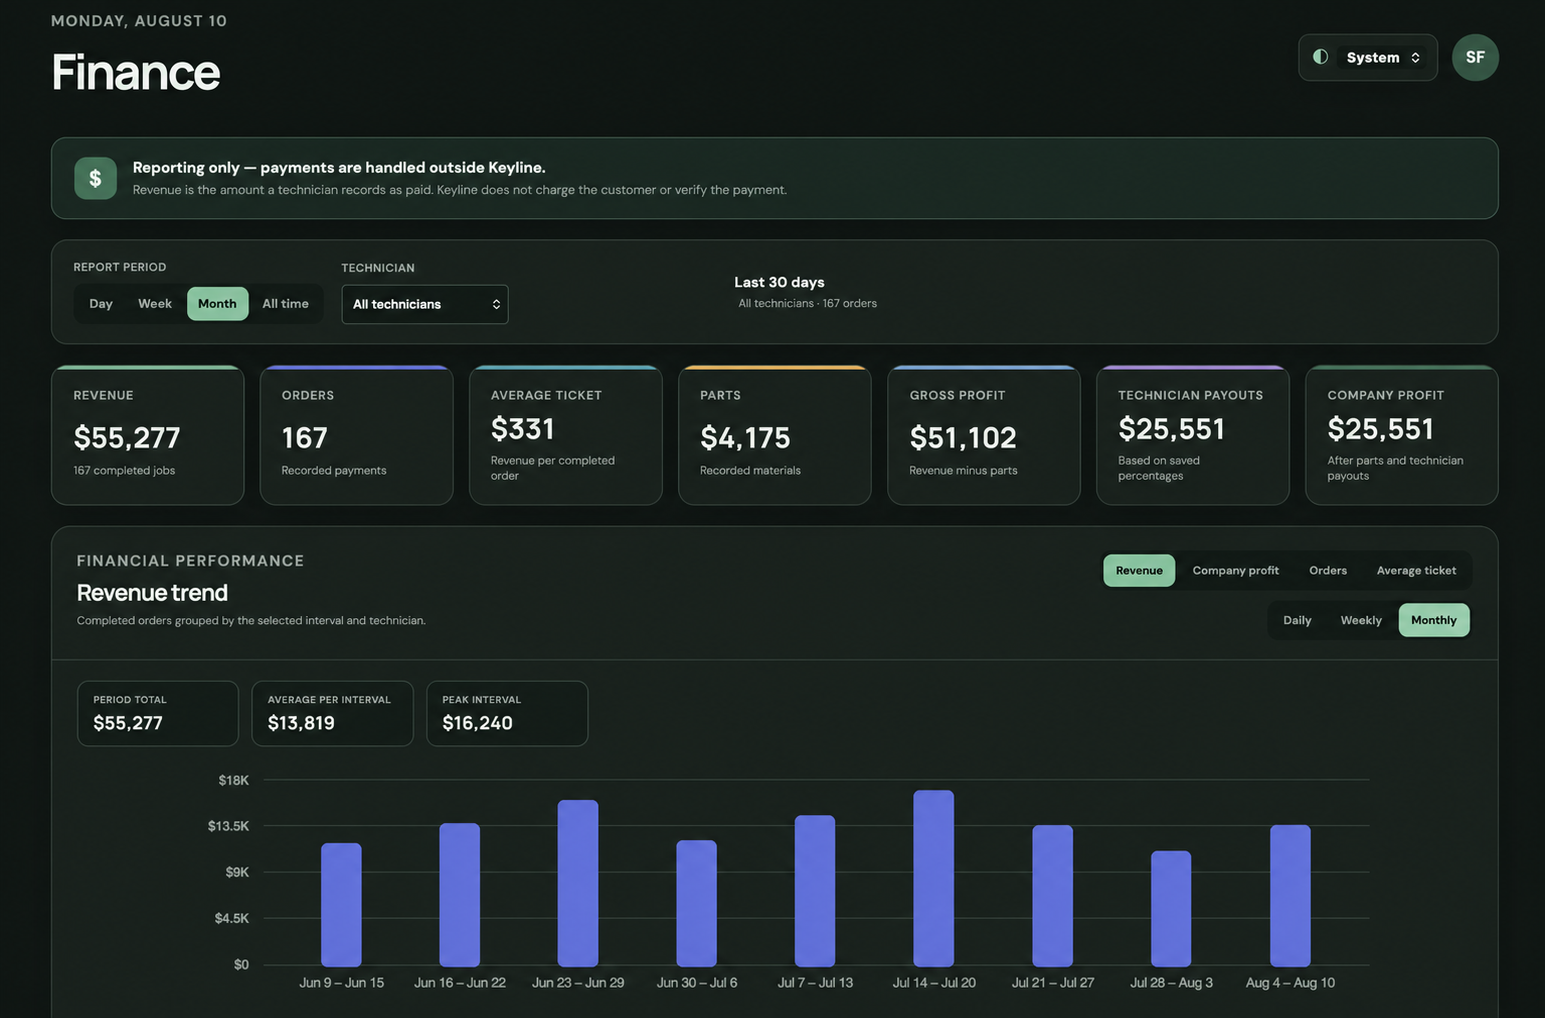Switch chart to Orders metric
The width and height of the screenshot is (1545, 1018).
1328,570
